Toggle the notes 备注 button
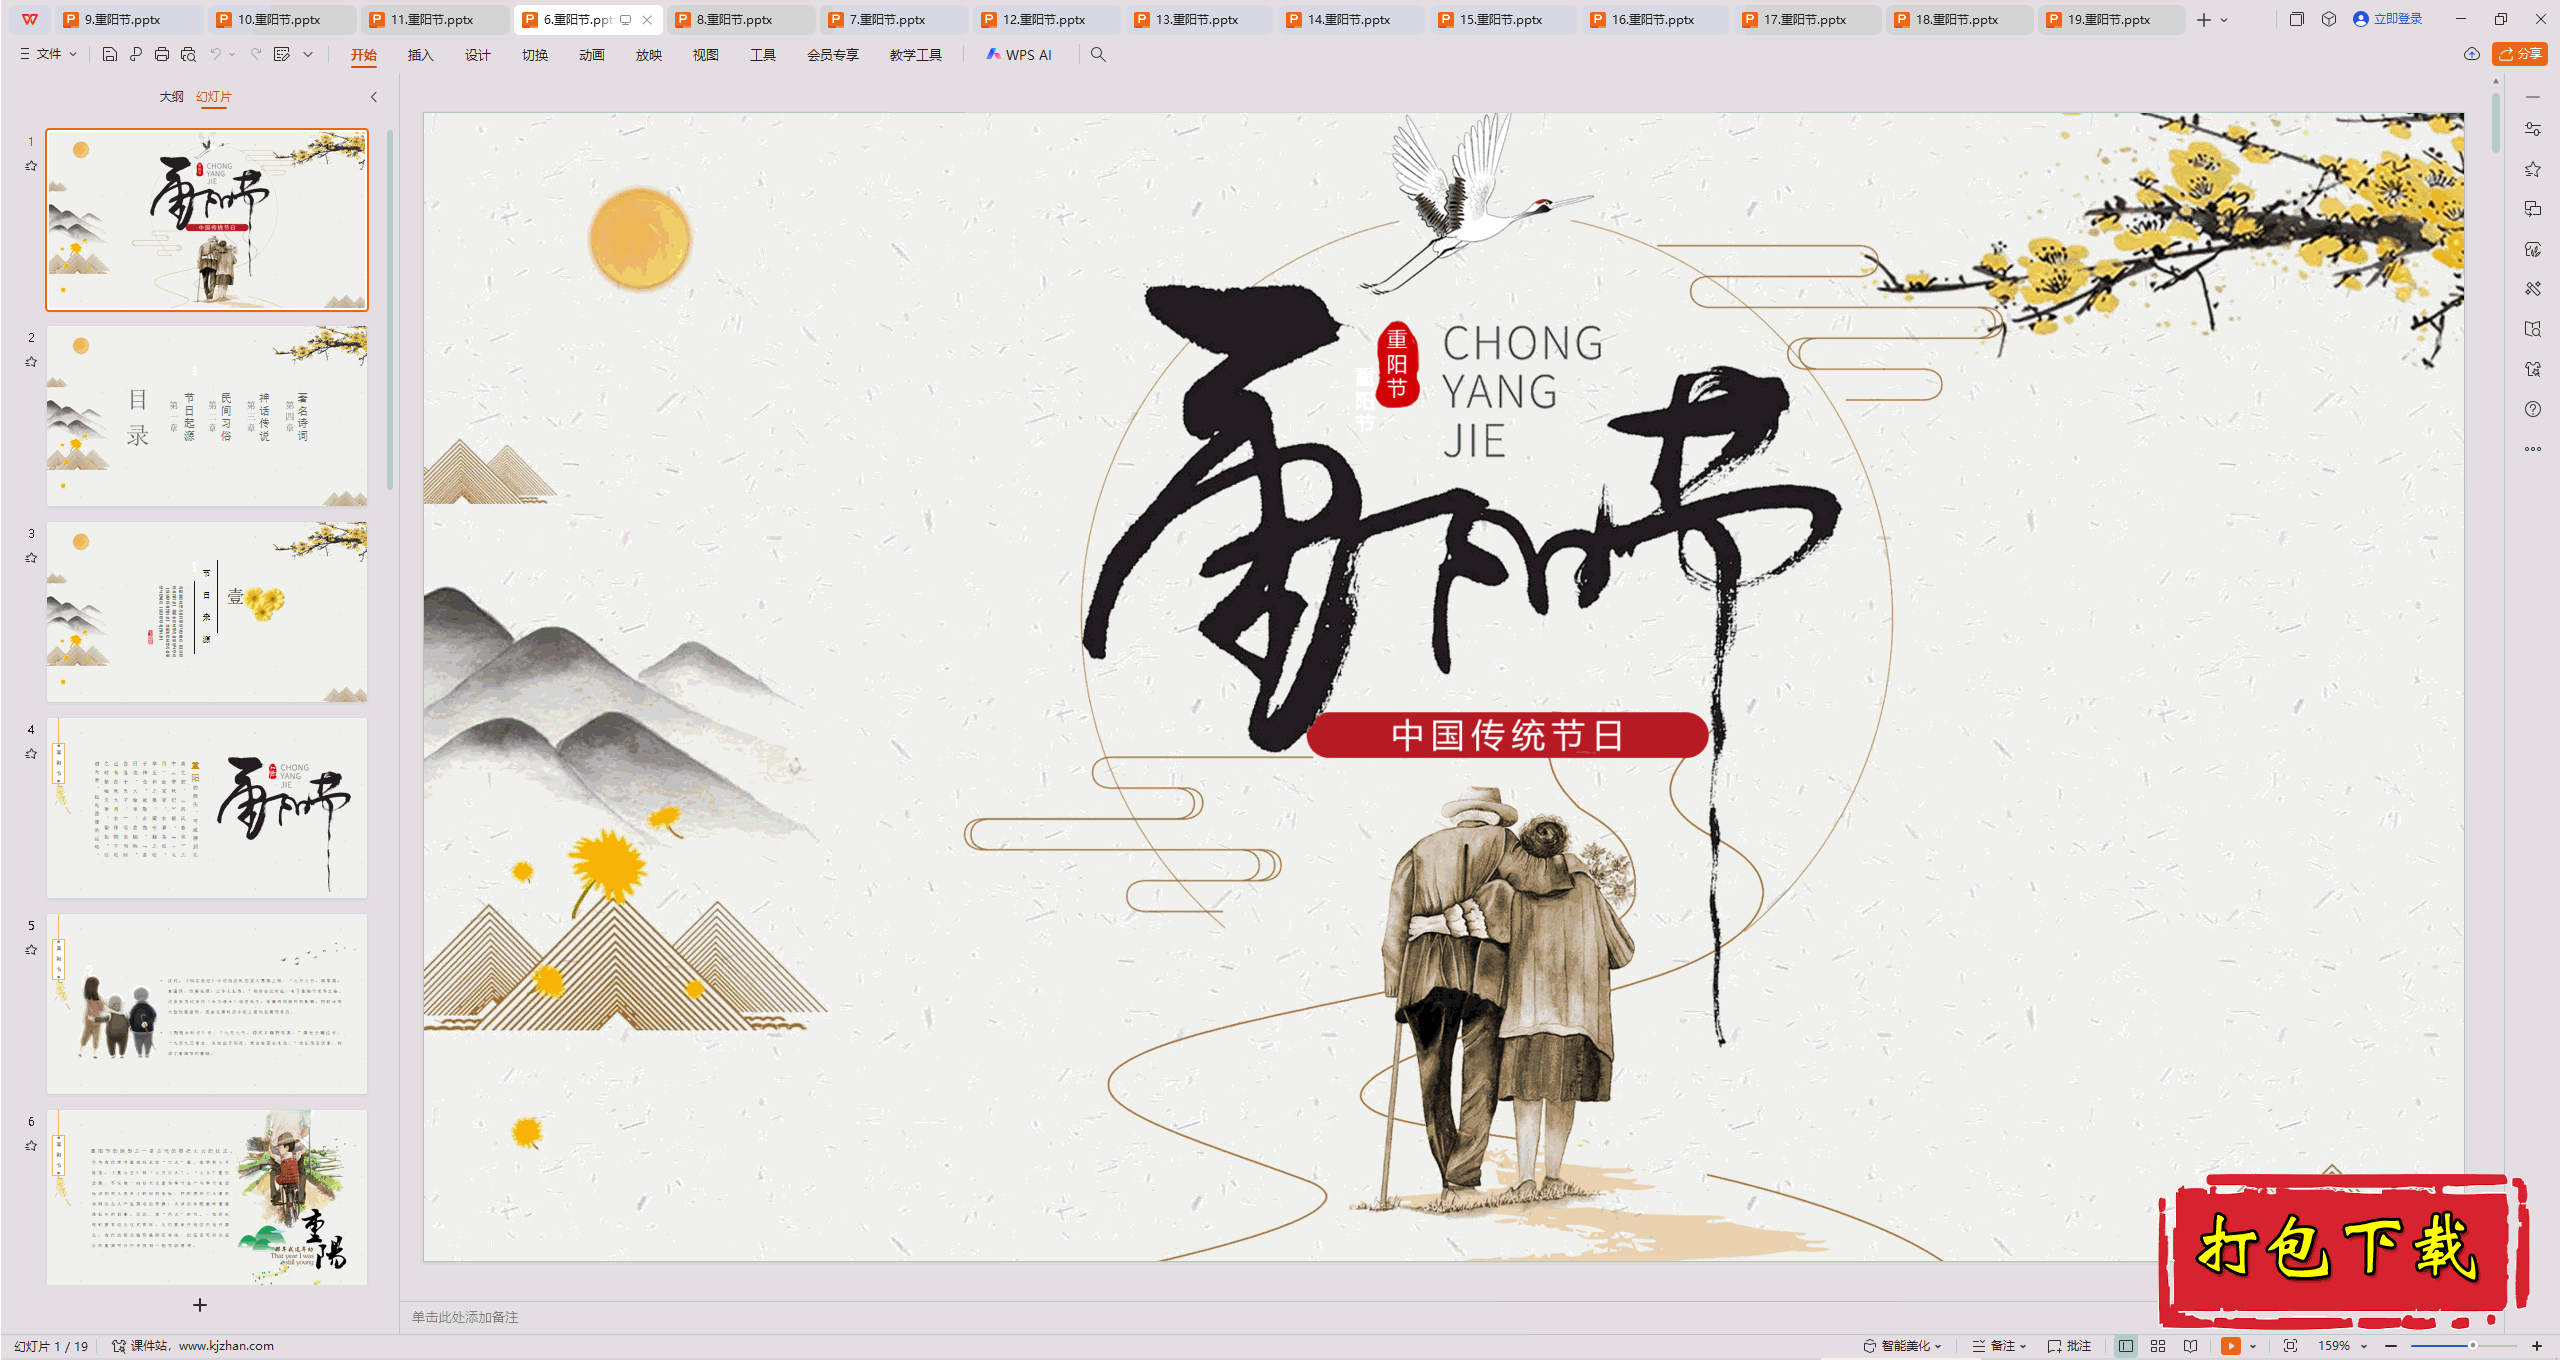The image size is (2560, 1360). (x=1999, y=1346)
